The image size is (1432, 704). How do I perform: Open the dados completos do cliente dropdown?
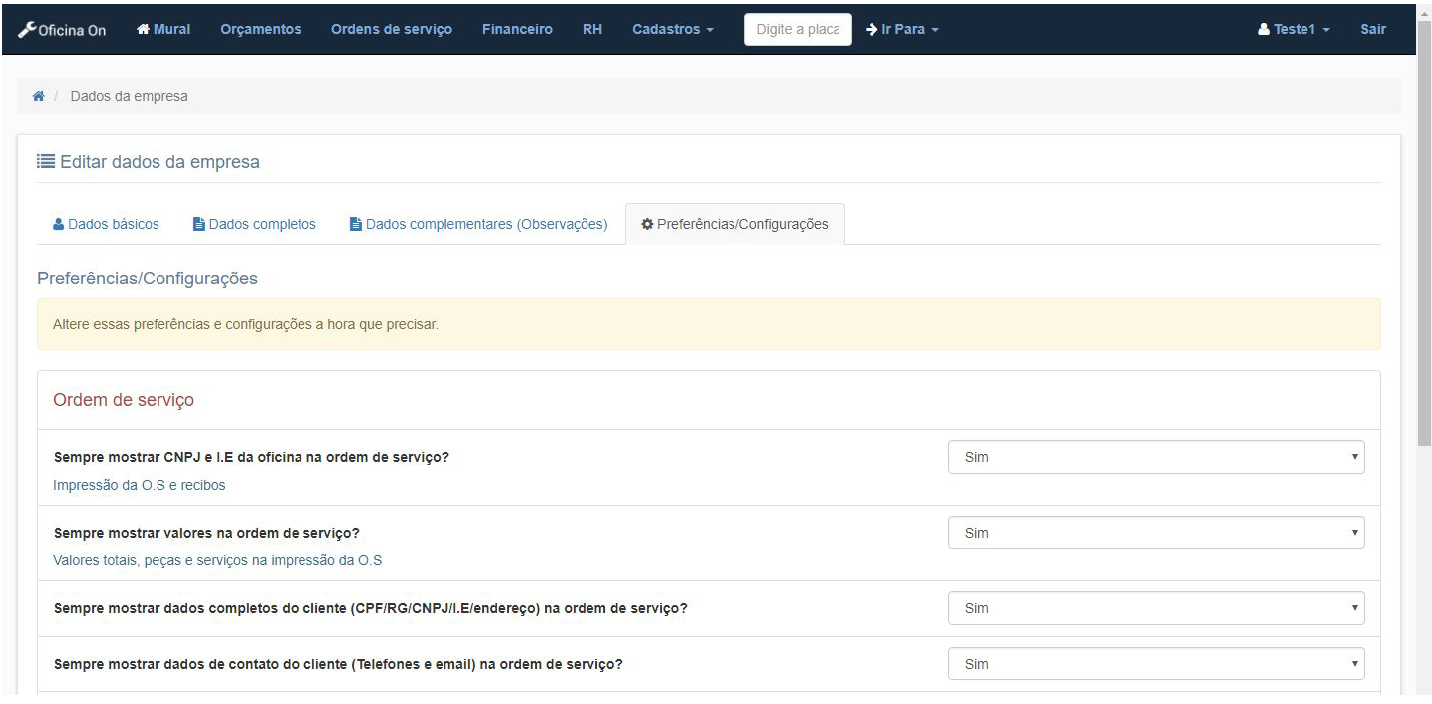point(1155,608)
